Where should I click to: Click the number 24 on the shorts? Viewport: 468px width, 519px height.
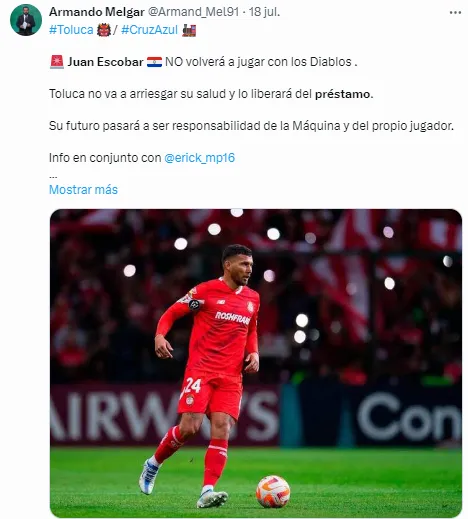[x=192, y=386]
